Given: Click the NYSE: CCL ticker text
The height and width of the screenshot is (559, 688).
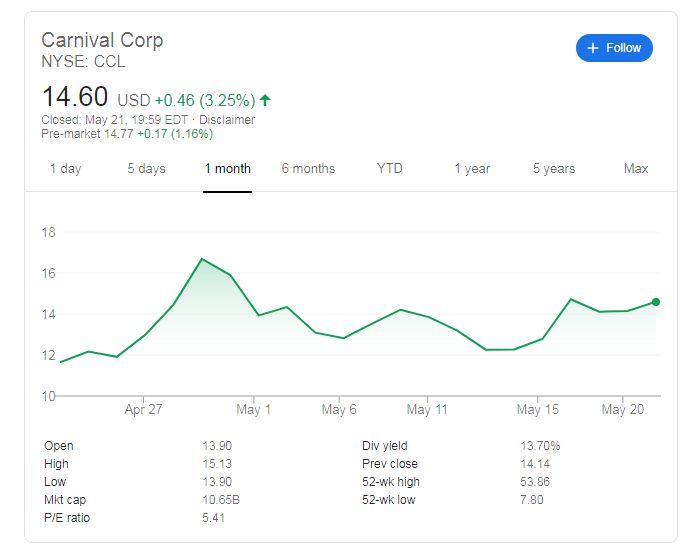Looking at the screenshot, I should 83,61.
